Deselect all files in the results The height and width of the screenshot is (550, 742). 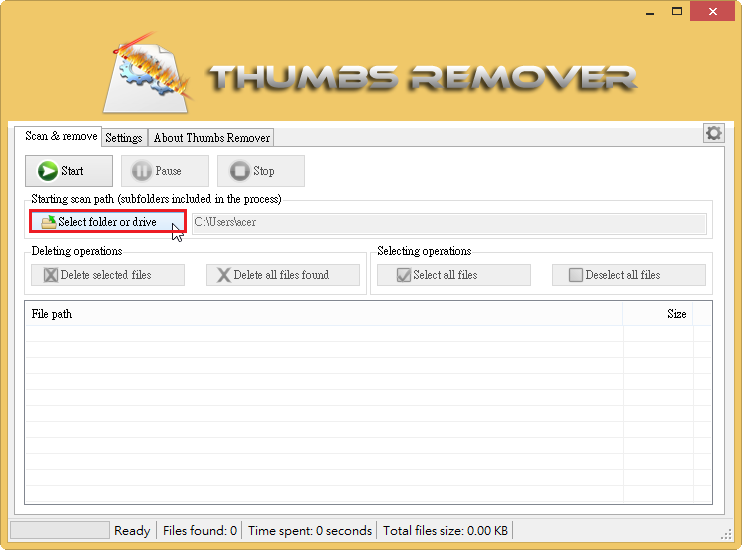tap(621, 275)
